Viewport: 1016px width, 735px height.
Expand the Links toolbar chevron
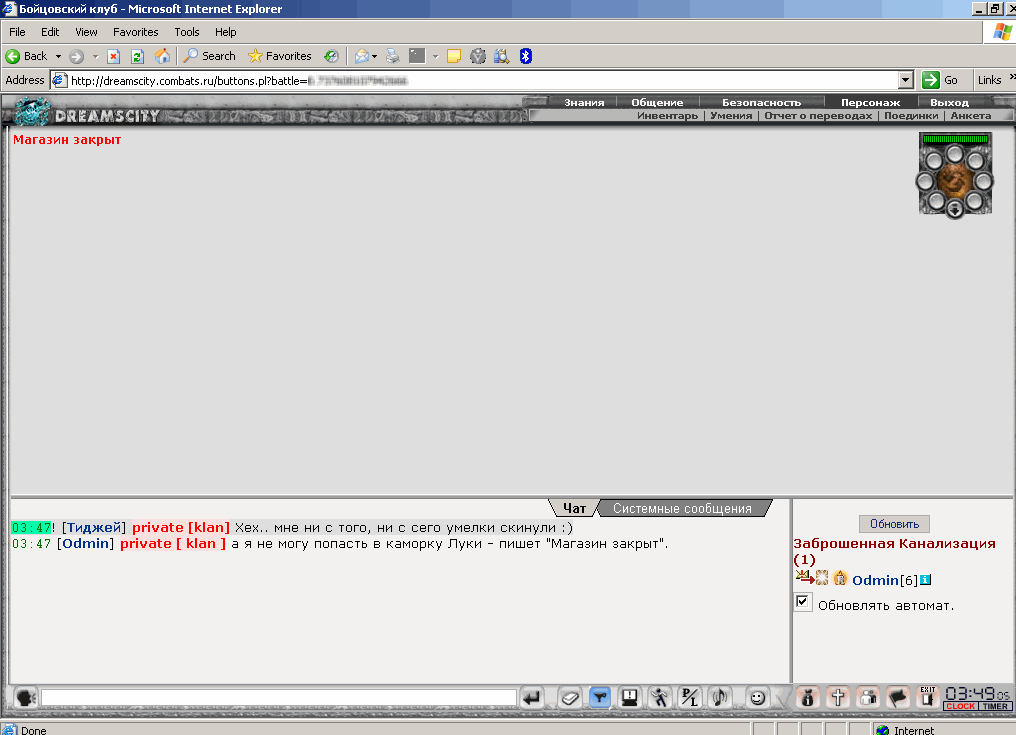(x=1011, y=78)
